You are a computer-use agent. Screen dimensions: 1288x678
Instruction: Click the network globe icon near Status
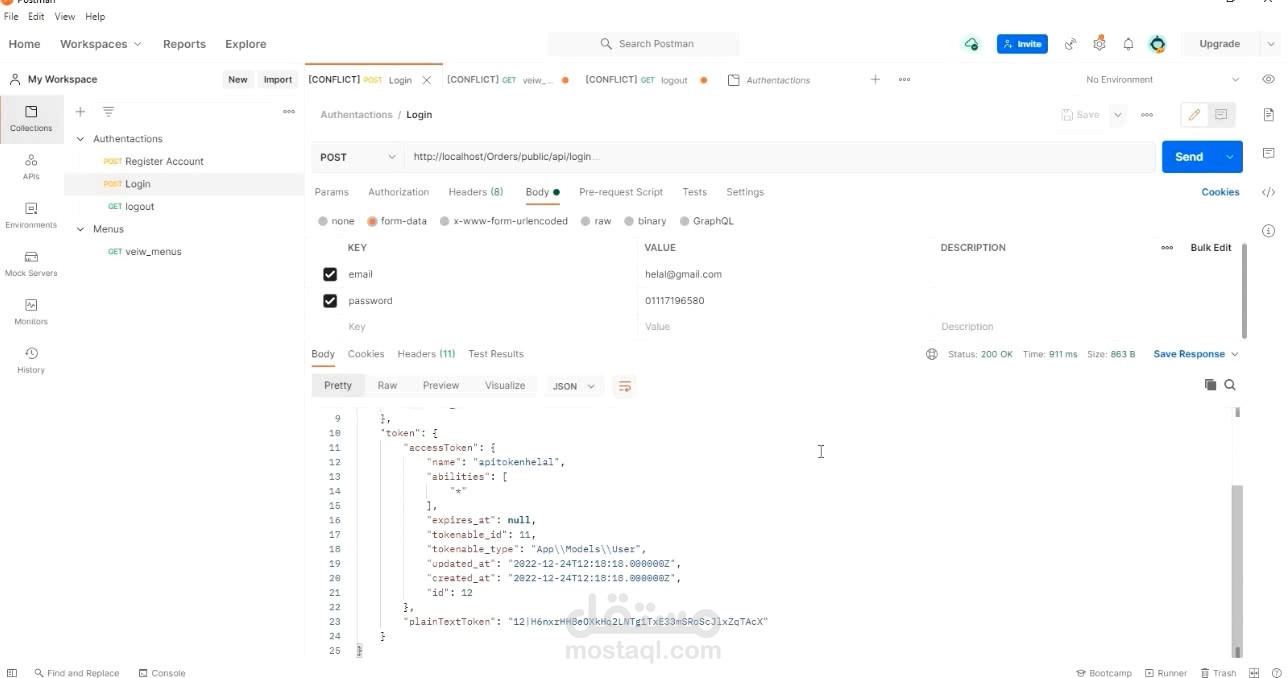pos(932,354)
